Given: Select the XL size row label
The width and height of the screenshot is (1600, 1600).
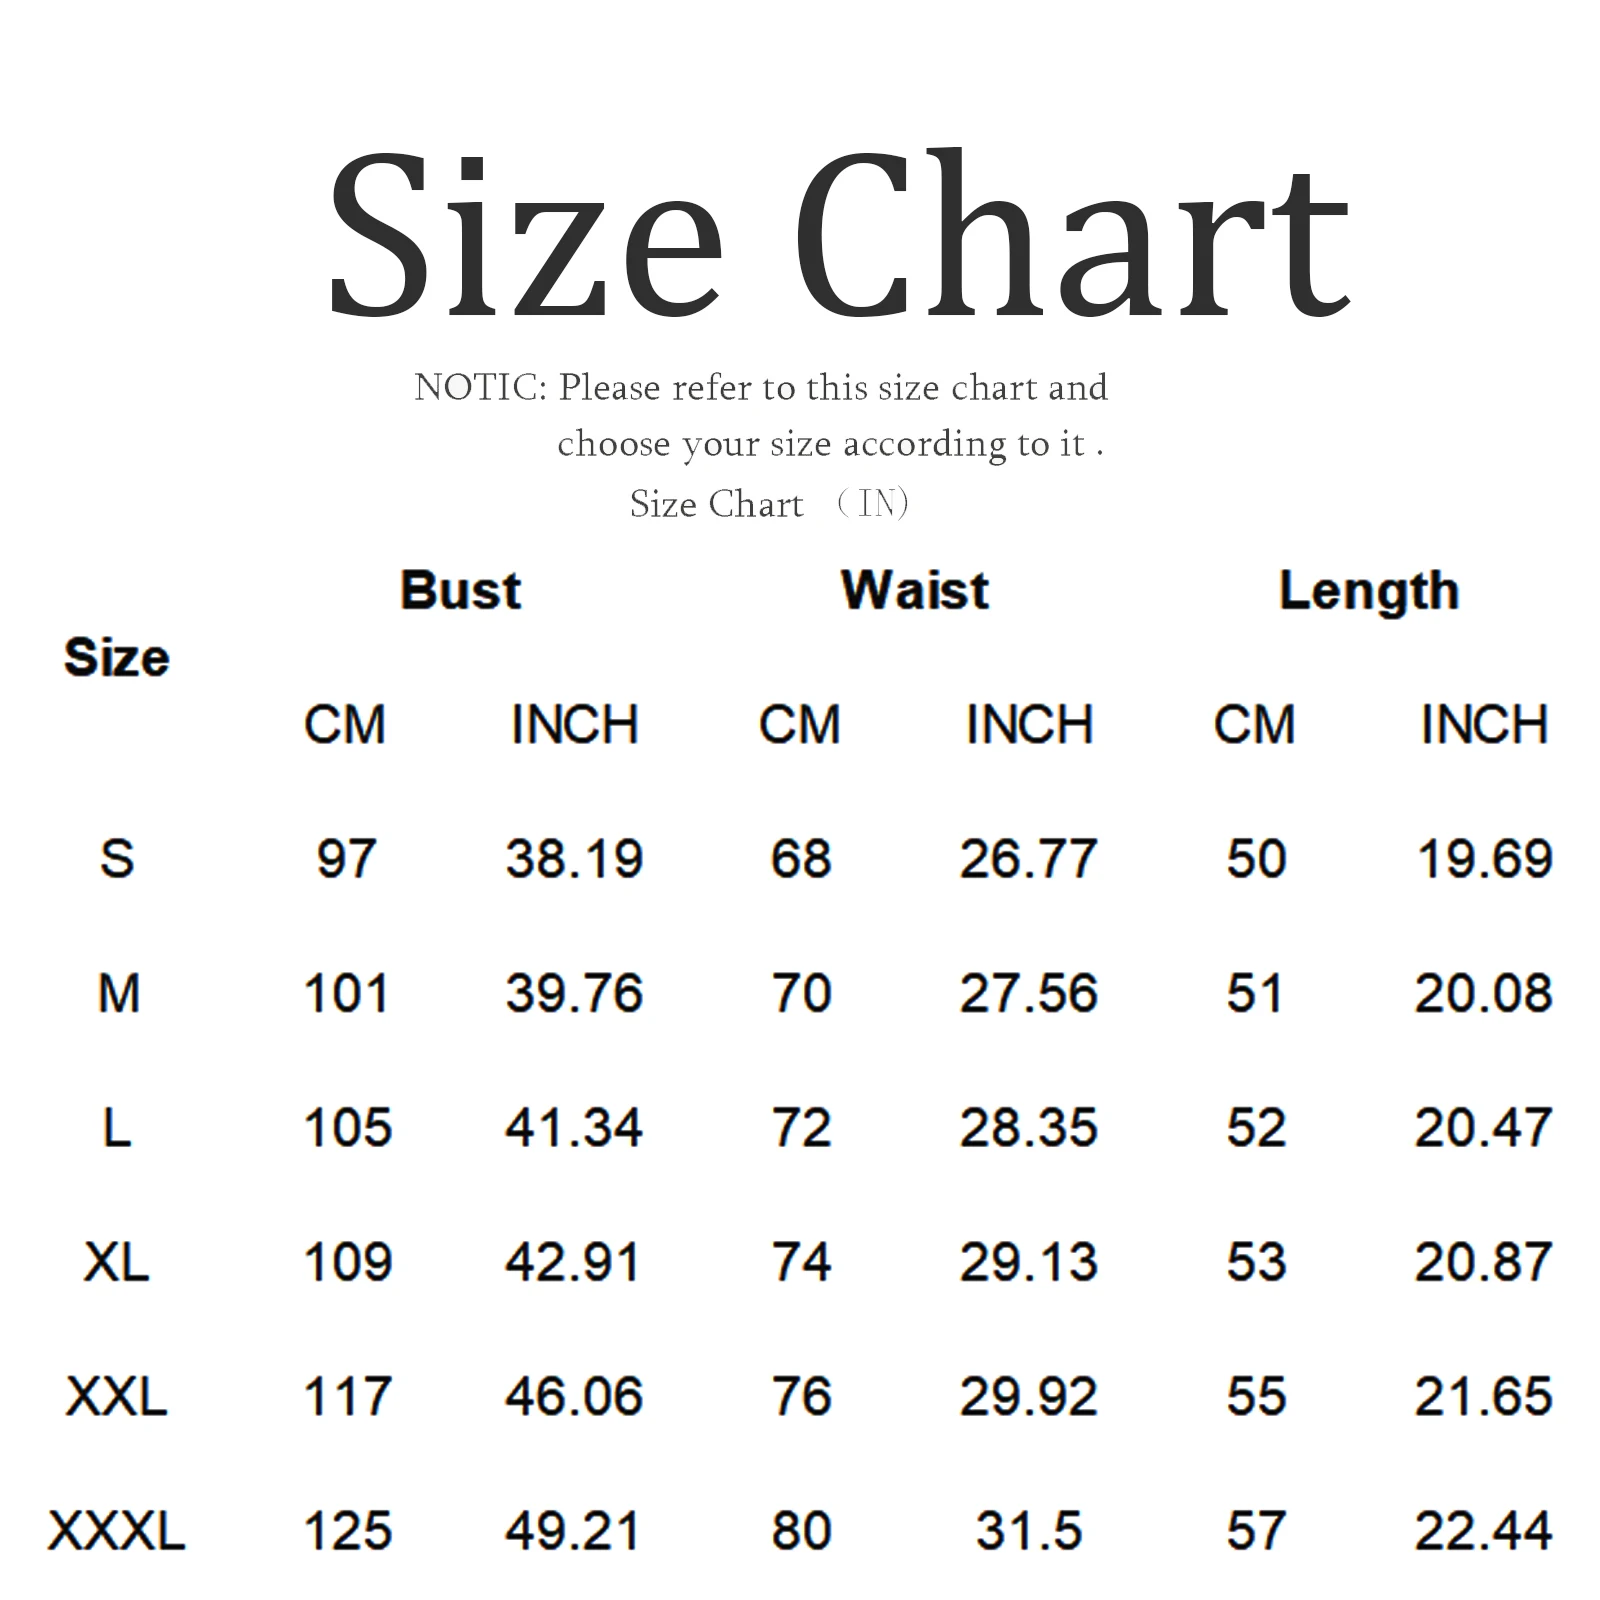Looking at the screenshot, I should tap(116, 1262).
